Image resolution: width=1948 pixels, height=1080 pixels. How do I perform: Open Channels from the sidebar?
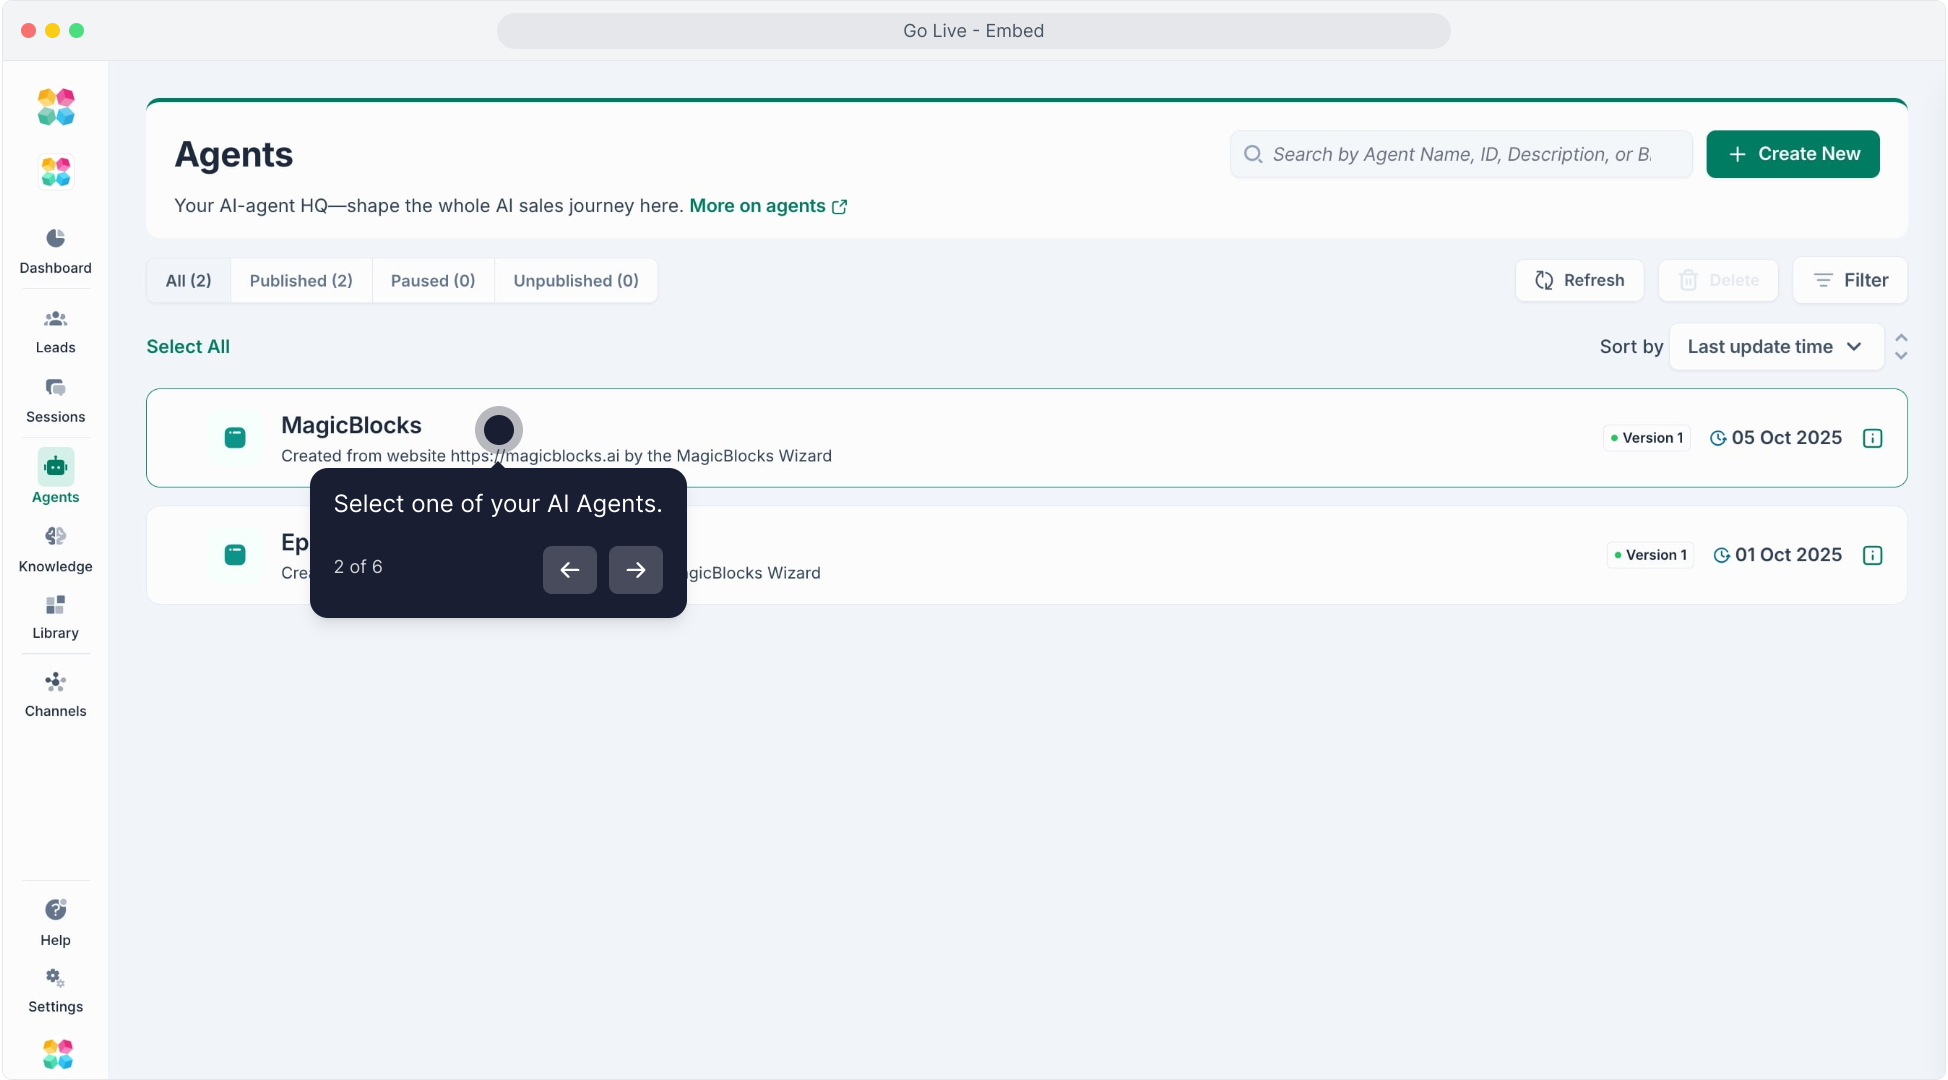55,683
